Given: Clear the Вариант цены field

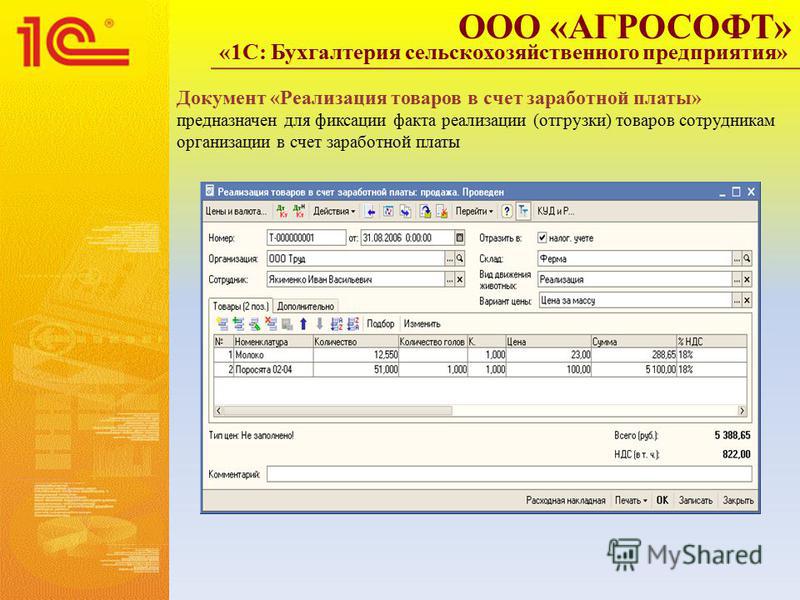Looking at the screenshot, I should pyautogui.click(x=747, y=301).
